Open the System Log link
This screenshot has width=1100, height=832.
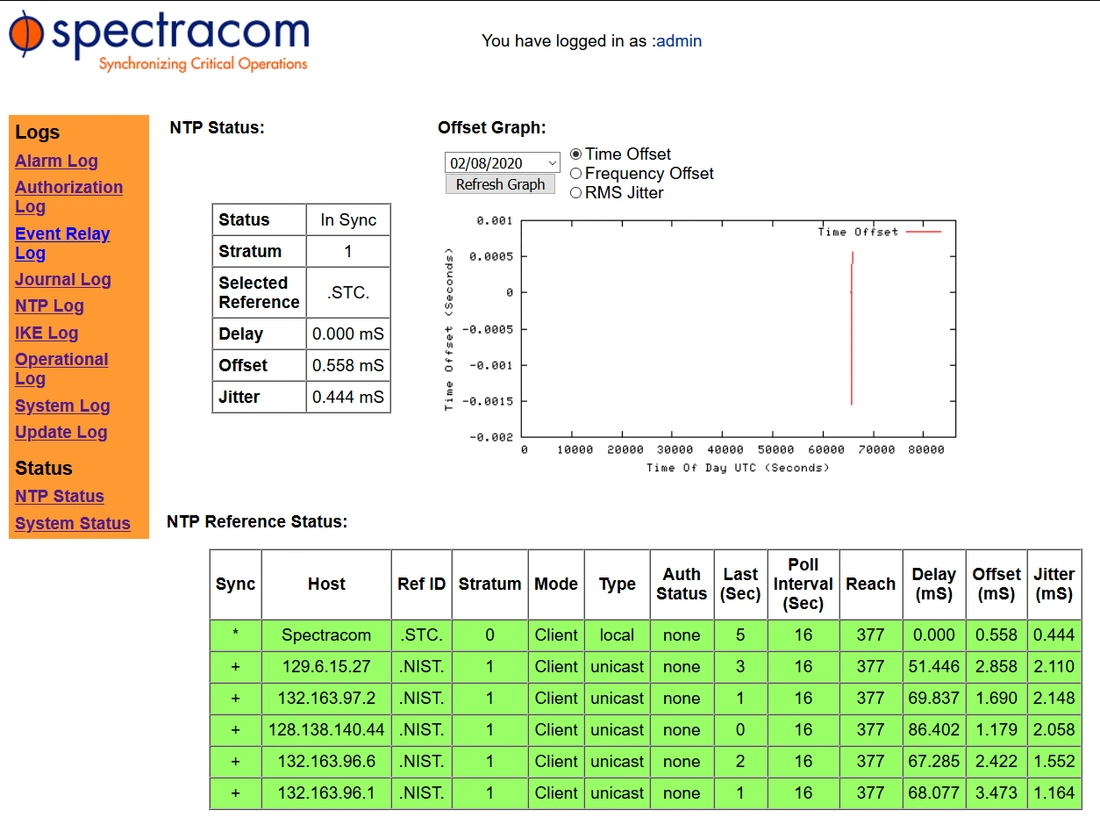(62, 406)
